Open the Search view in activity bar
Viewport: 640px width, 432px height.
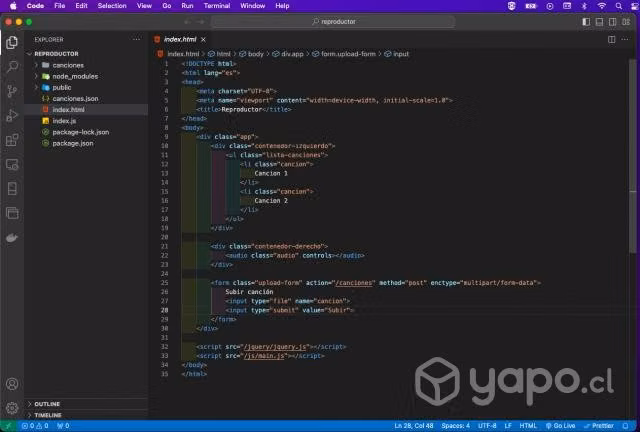pos(12,67)
